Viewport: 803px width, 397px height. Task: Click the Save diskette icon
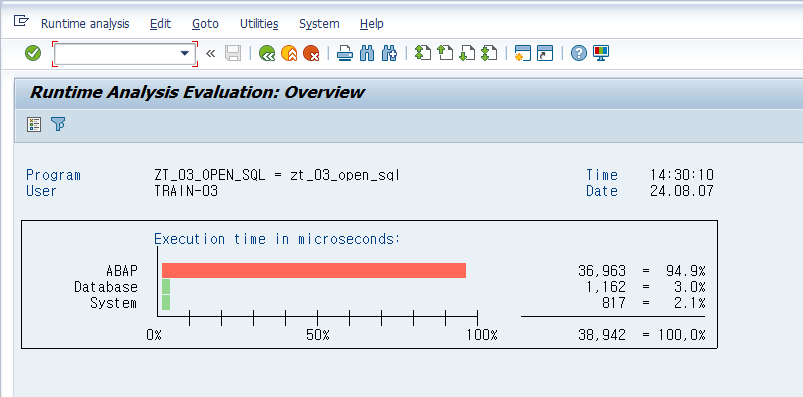(x=233, y=53)
